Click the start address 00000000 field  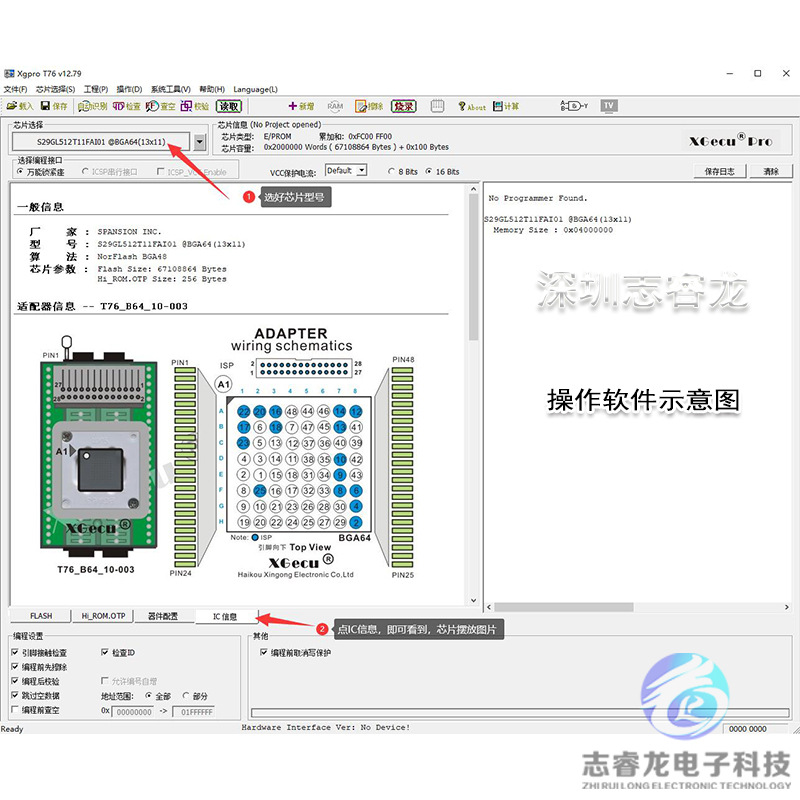[x=133, y=711]
